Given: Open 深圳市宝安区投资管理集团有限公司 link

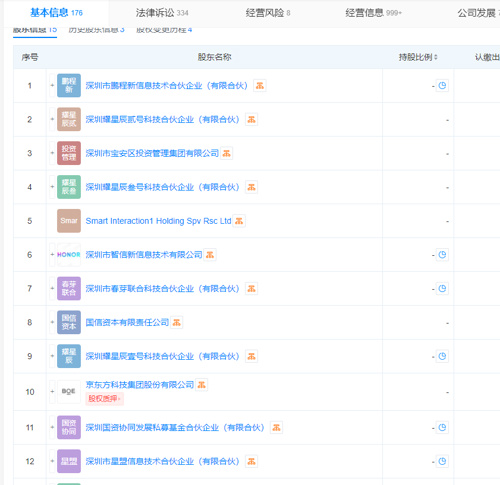Looking at the screenshot, I should pyautogui.click(x=152, y=153).
